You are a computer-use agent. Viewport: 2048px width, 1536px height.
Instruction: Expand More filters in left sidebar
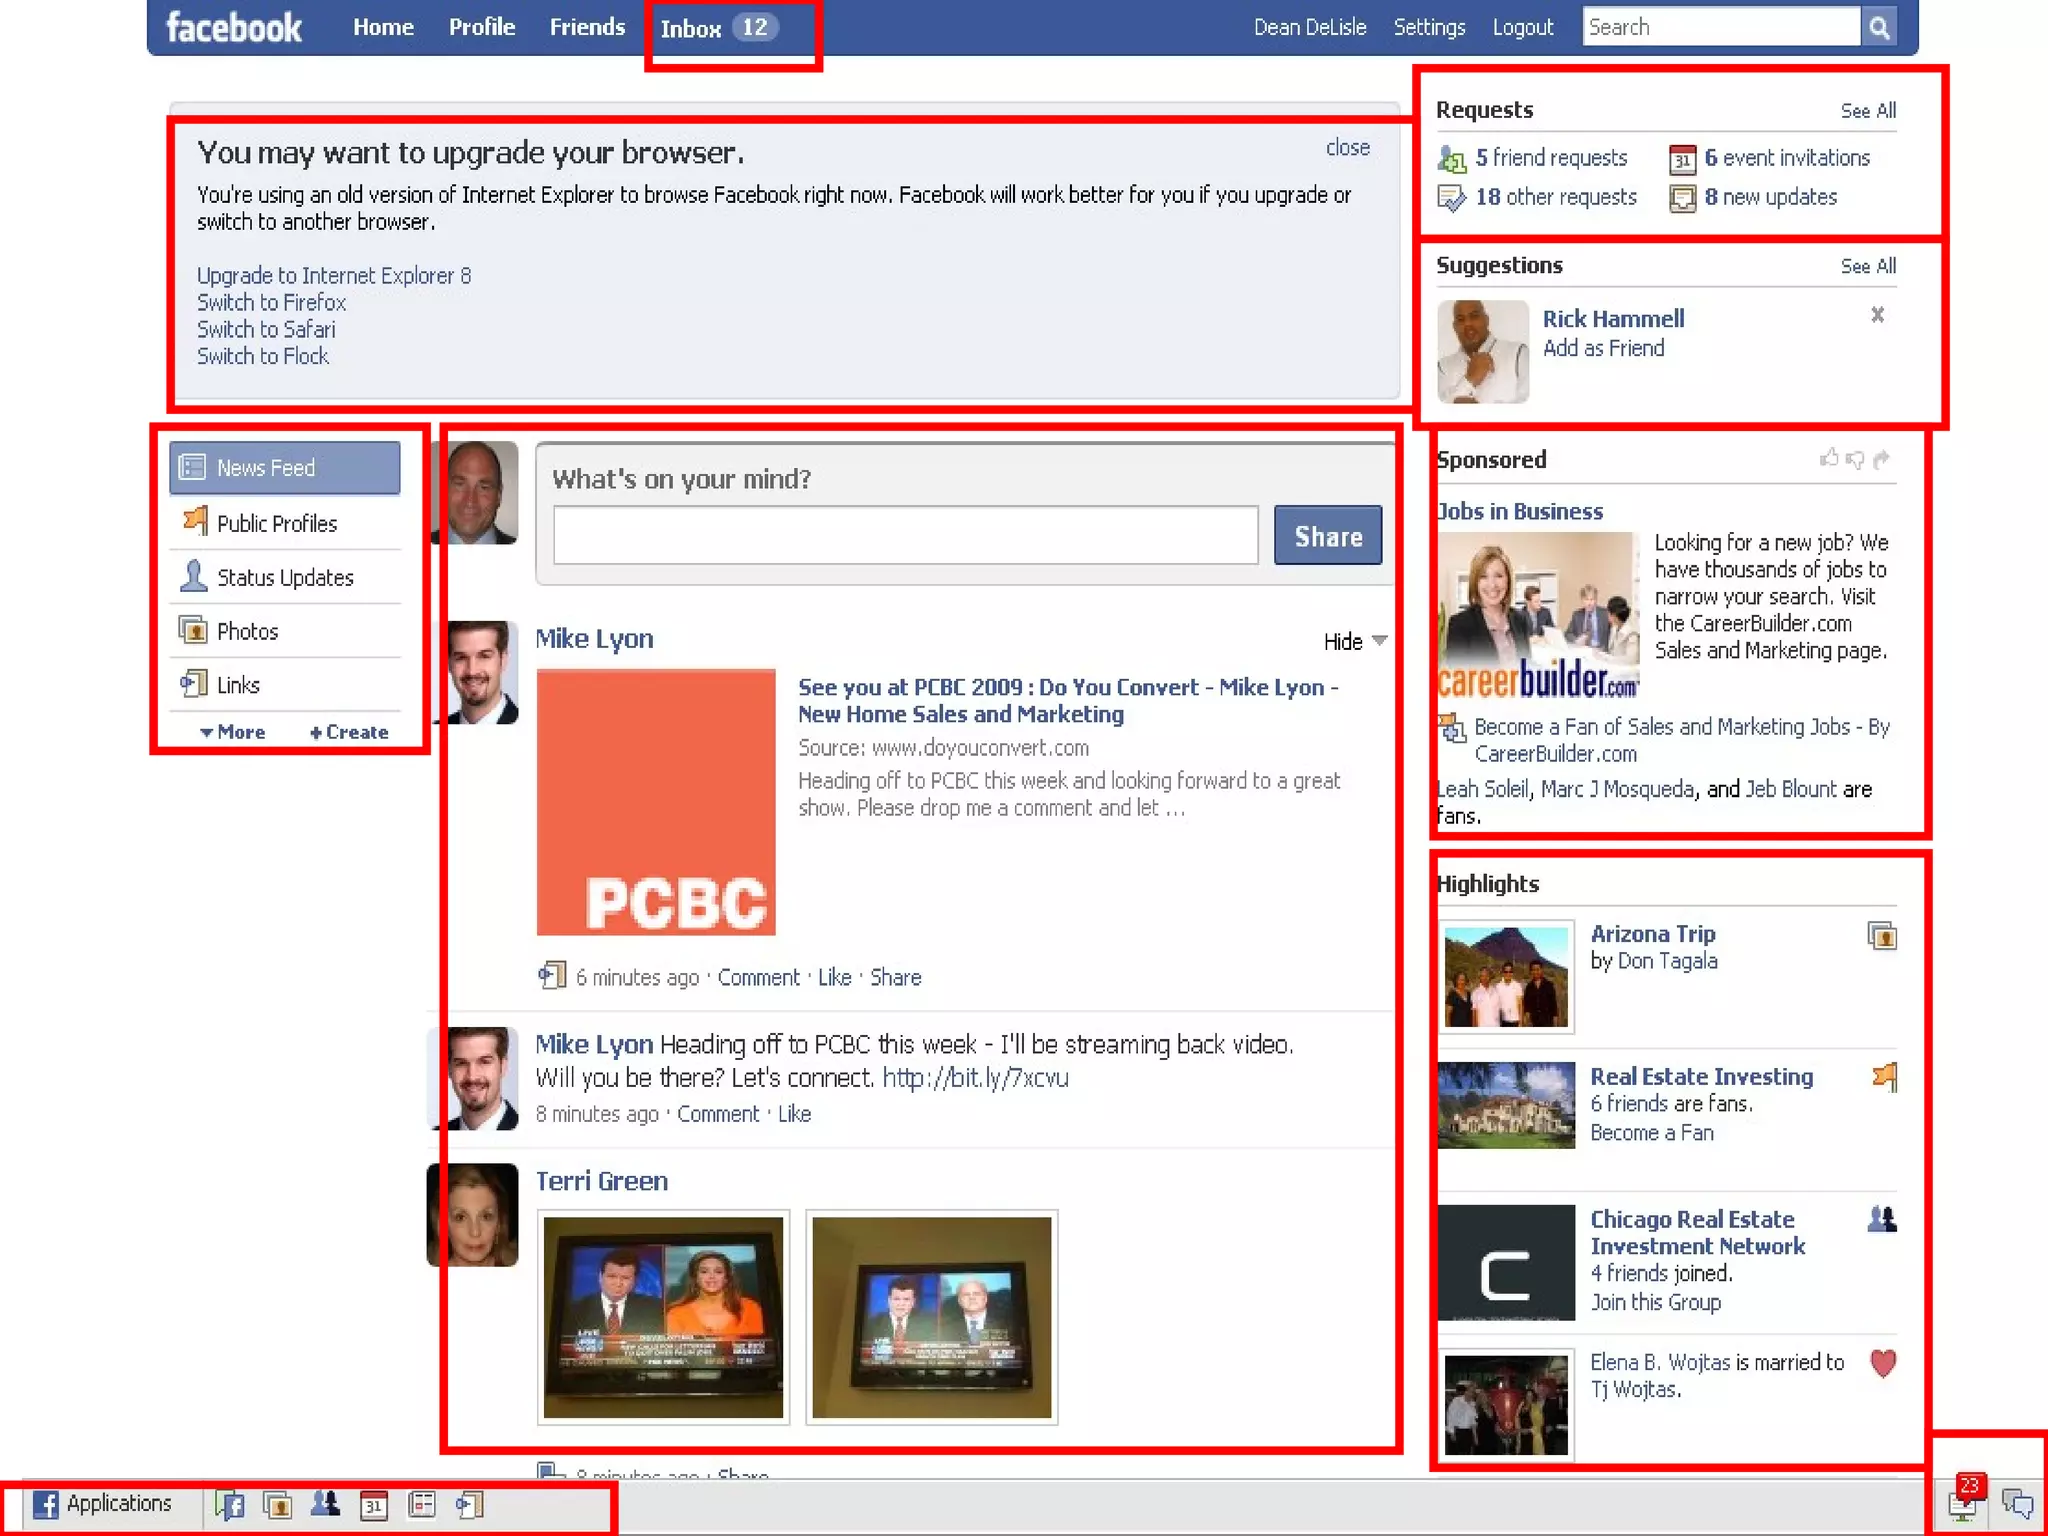[x=233, y=732]
